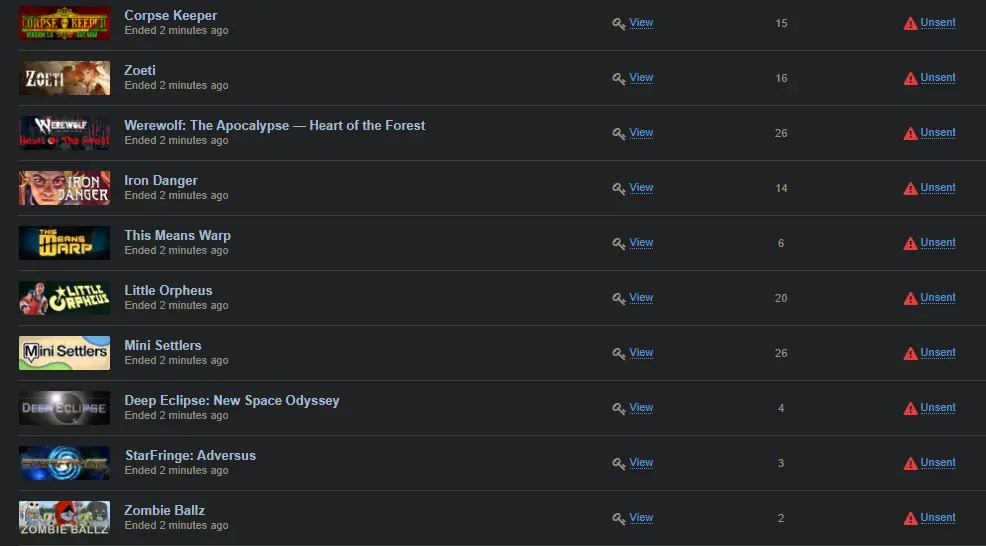Click Unsent status for Werewolf: The Apocalypse

point(938,133)
